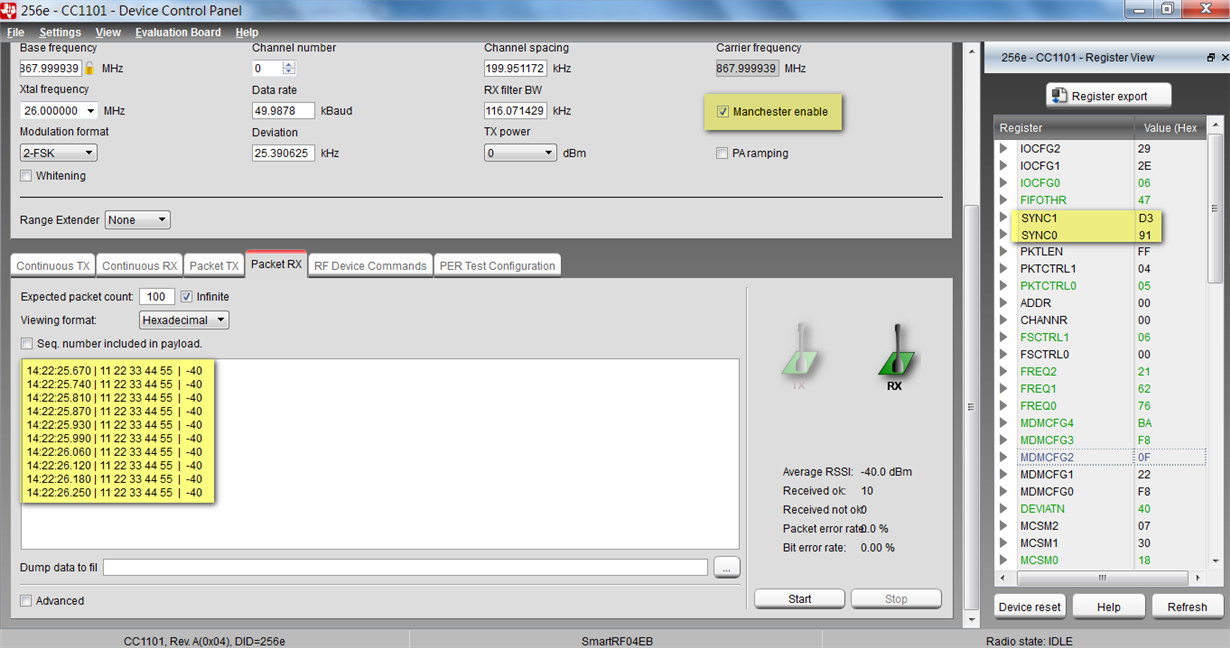Open the PER Test Configuration tab
Viewport: 1230px width, 648px height.
497,266
